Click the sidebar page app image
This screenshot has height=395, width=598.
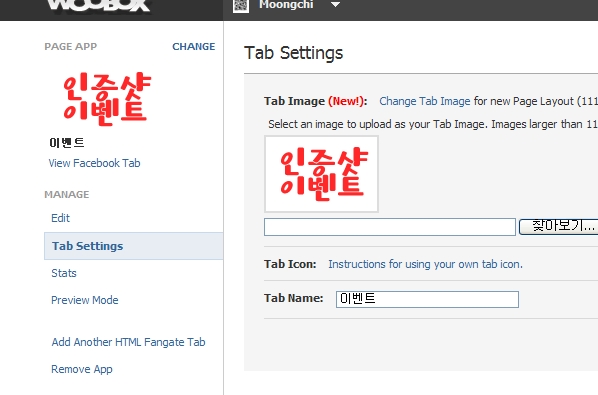107,99
